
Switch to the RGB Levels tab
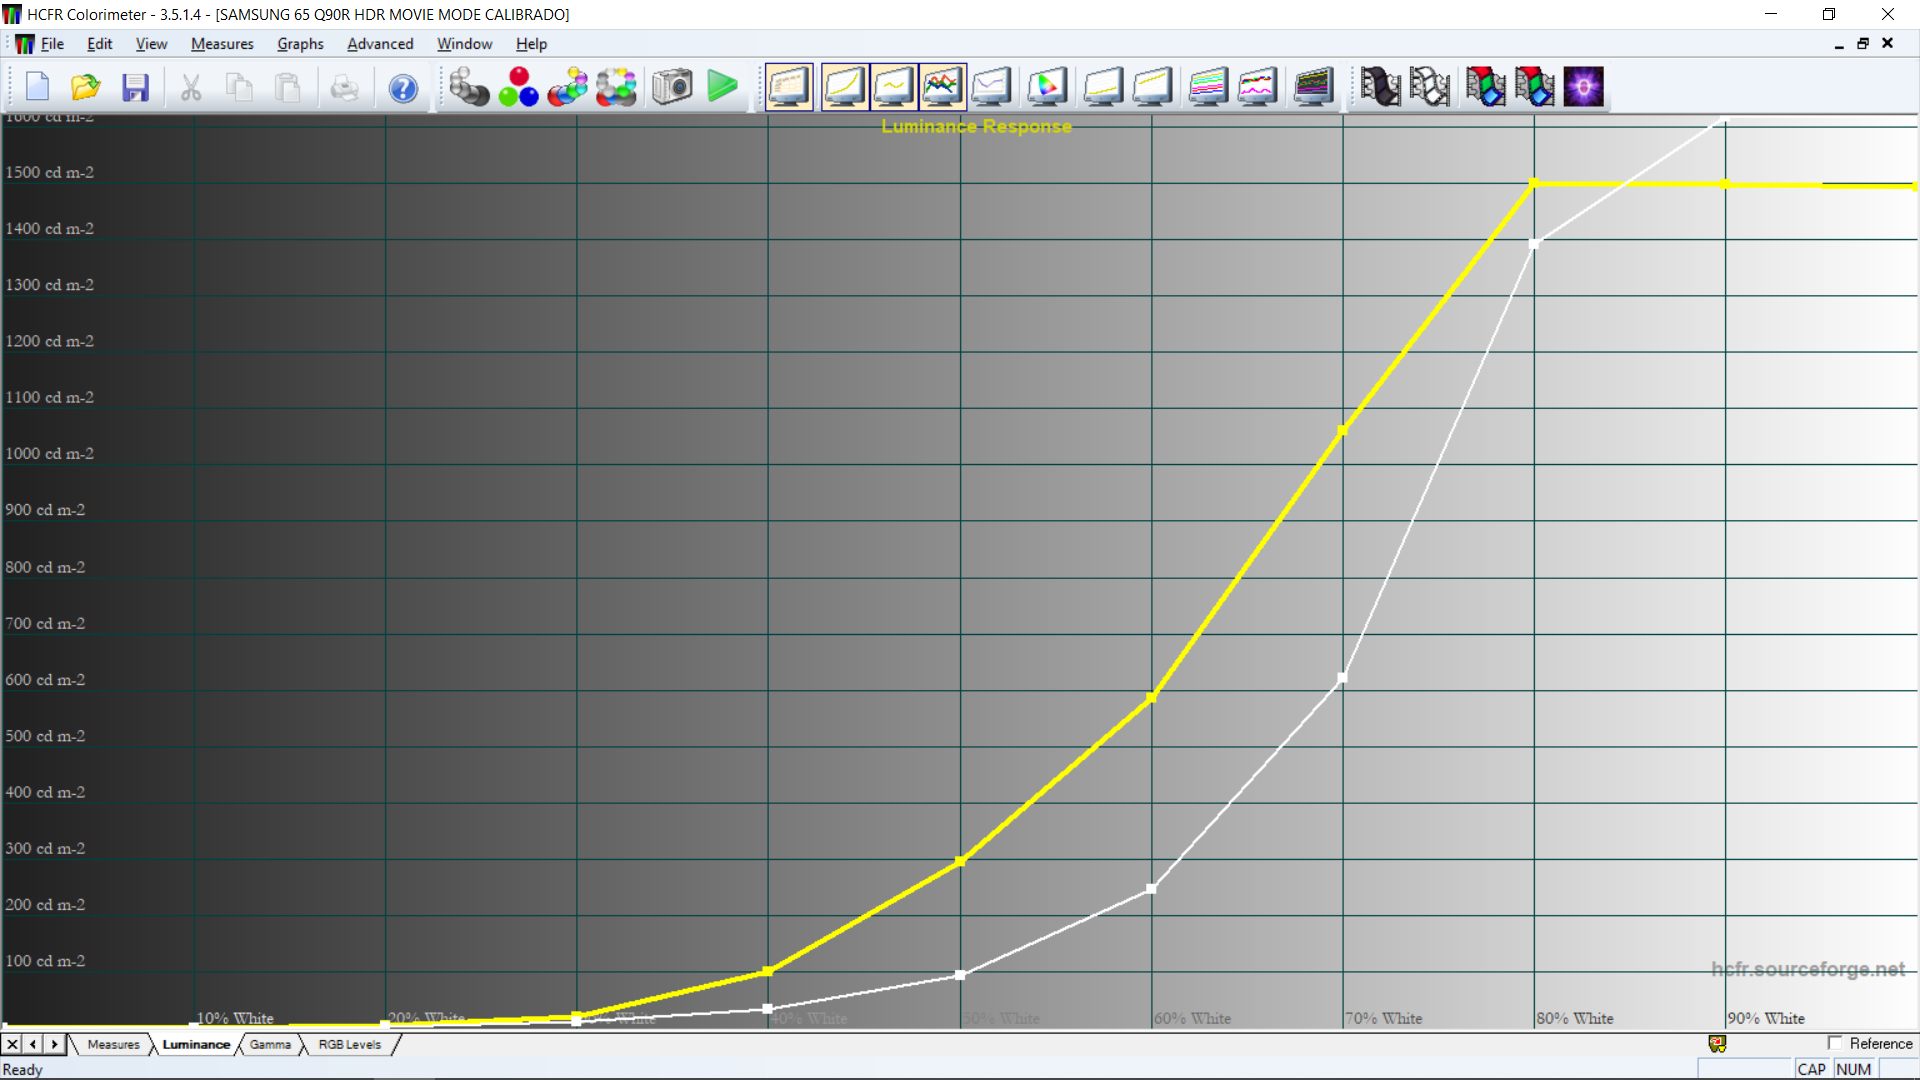click(349, 1044)
